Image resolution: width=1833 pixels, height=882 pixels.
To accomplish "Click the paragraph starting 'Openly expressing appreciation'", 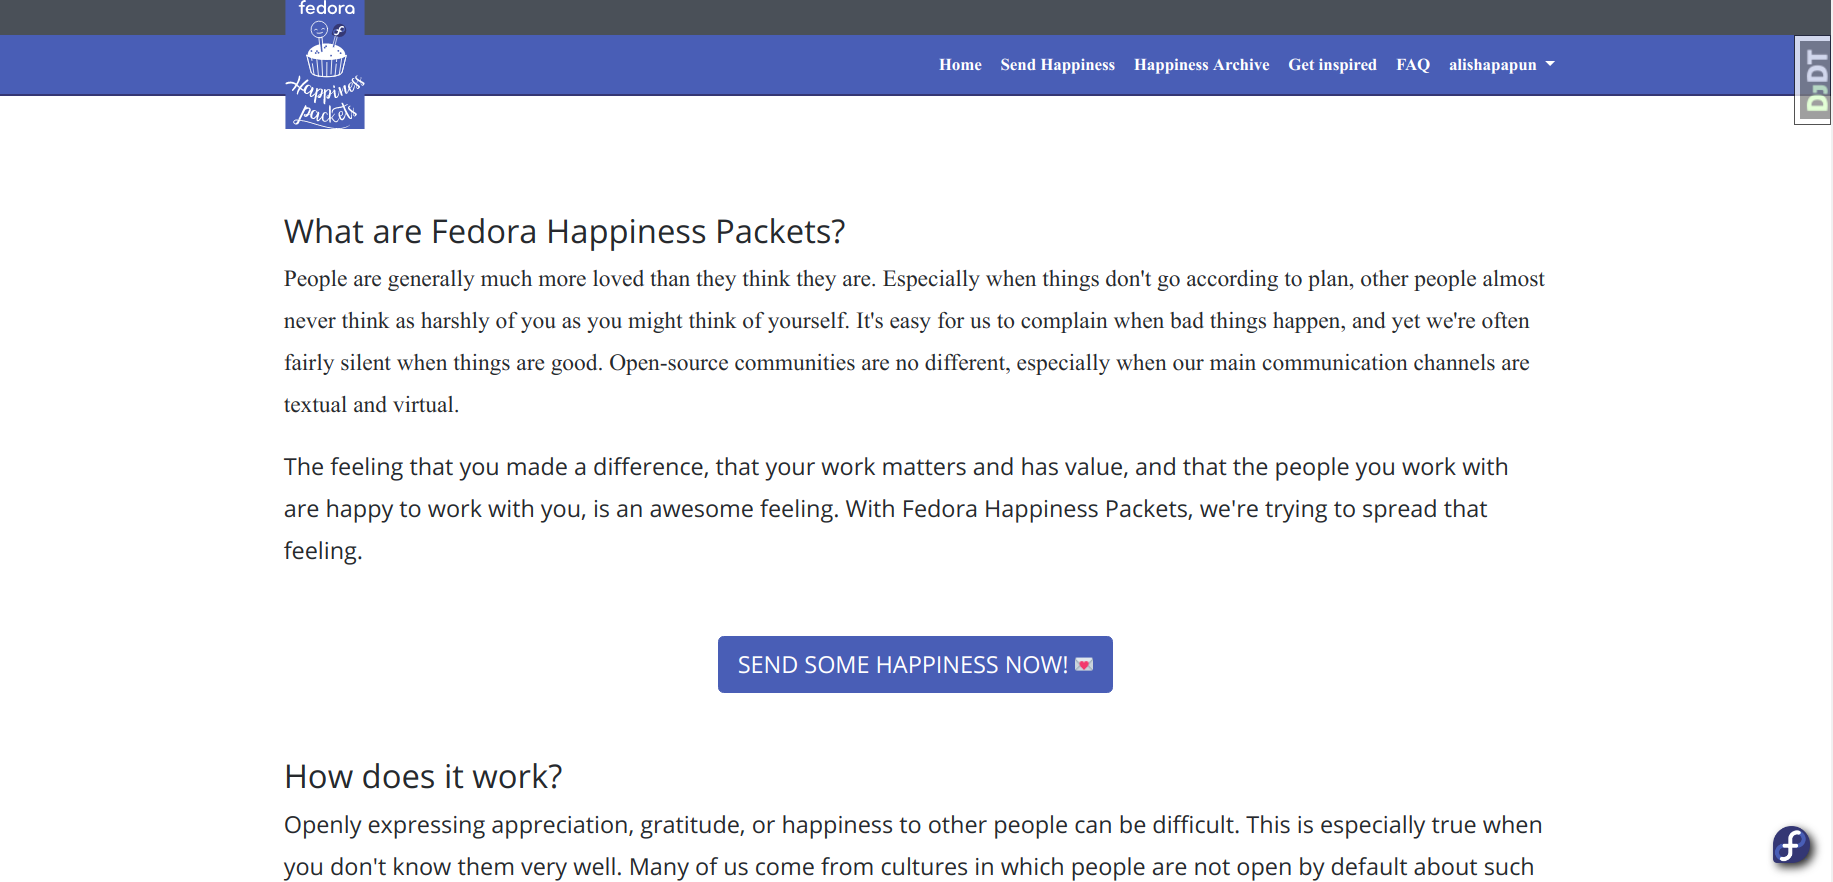I will point(913,846).
